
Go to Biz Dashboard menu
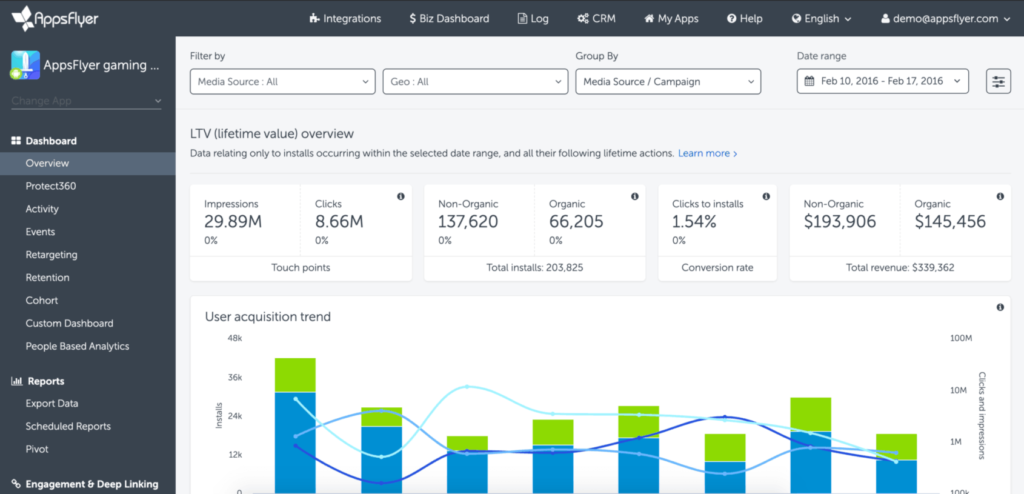point(449,19)
